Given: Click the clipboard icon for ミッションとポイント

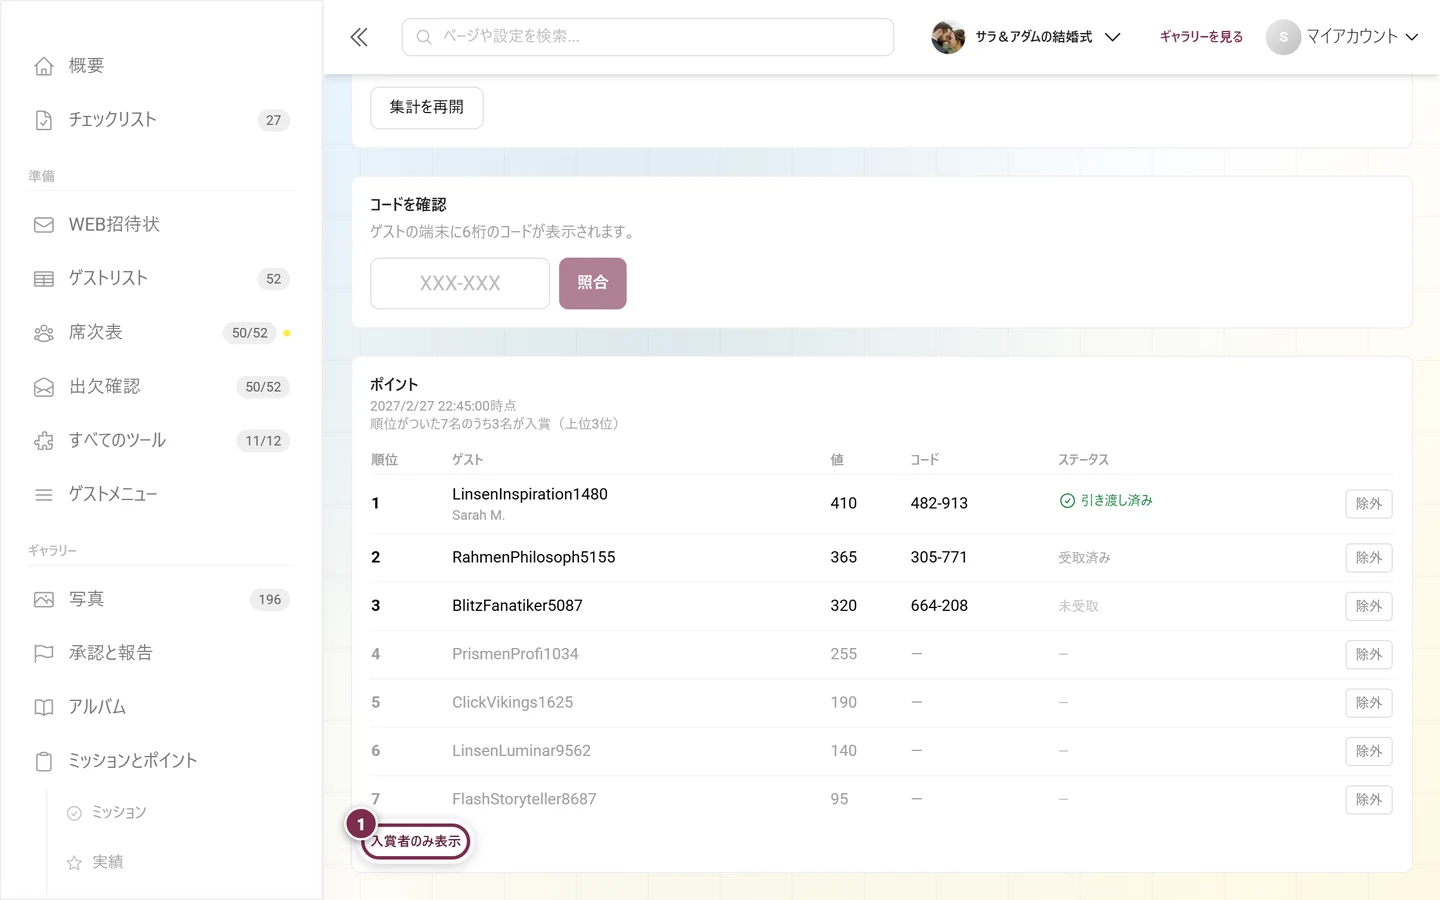Looking at the screenshot, I should click(44, 762).
